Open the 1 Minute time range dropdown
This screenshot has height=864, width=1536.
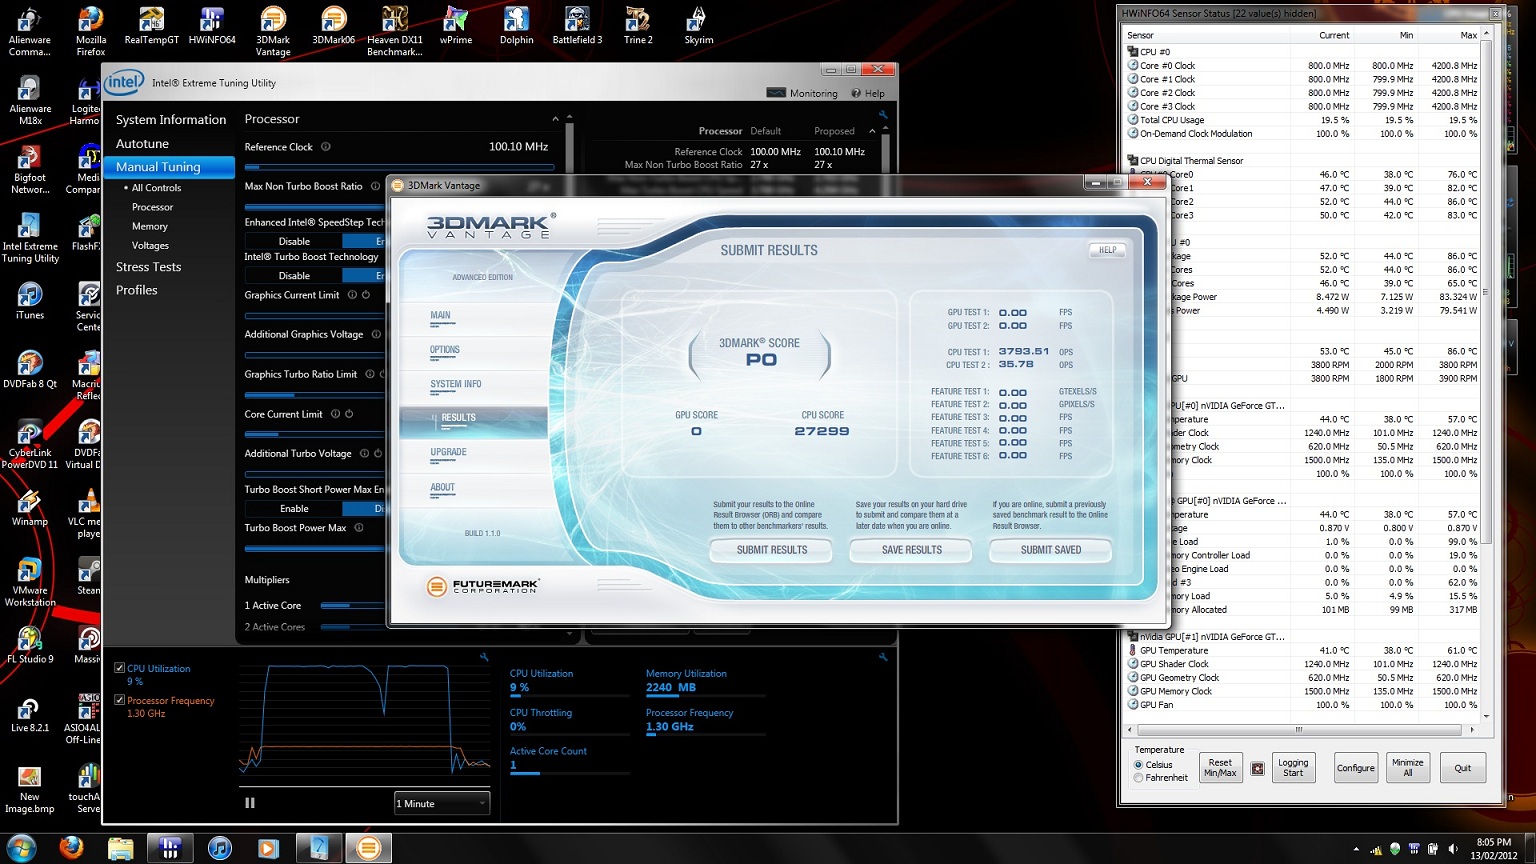pos(442,803)
